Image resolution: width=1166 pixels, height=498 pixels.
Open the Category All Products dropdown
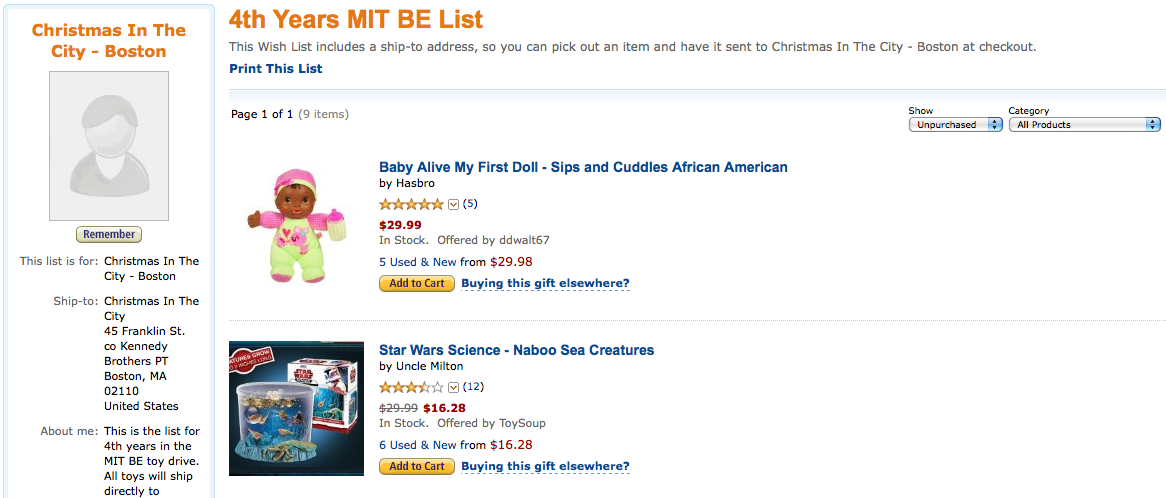(x=1084, y=125)
